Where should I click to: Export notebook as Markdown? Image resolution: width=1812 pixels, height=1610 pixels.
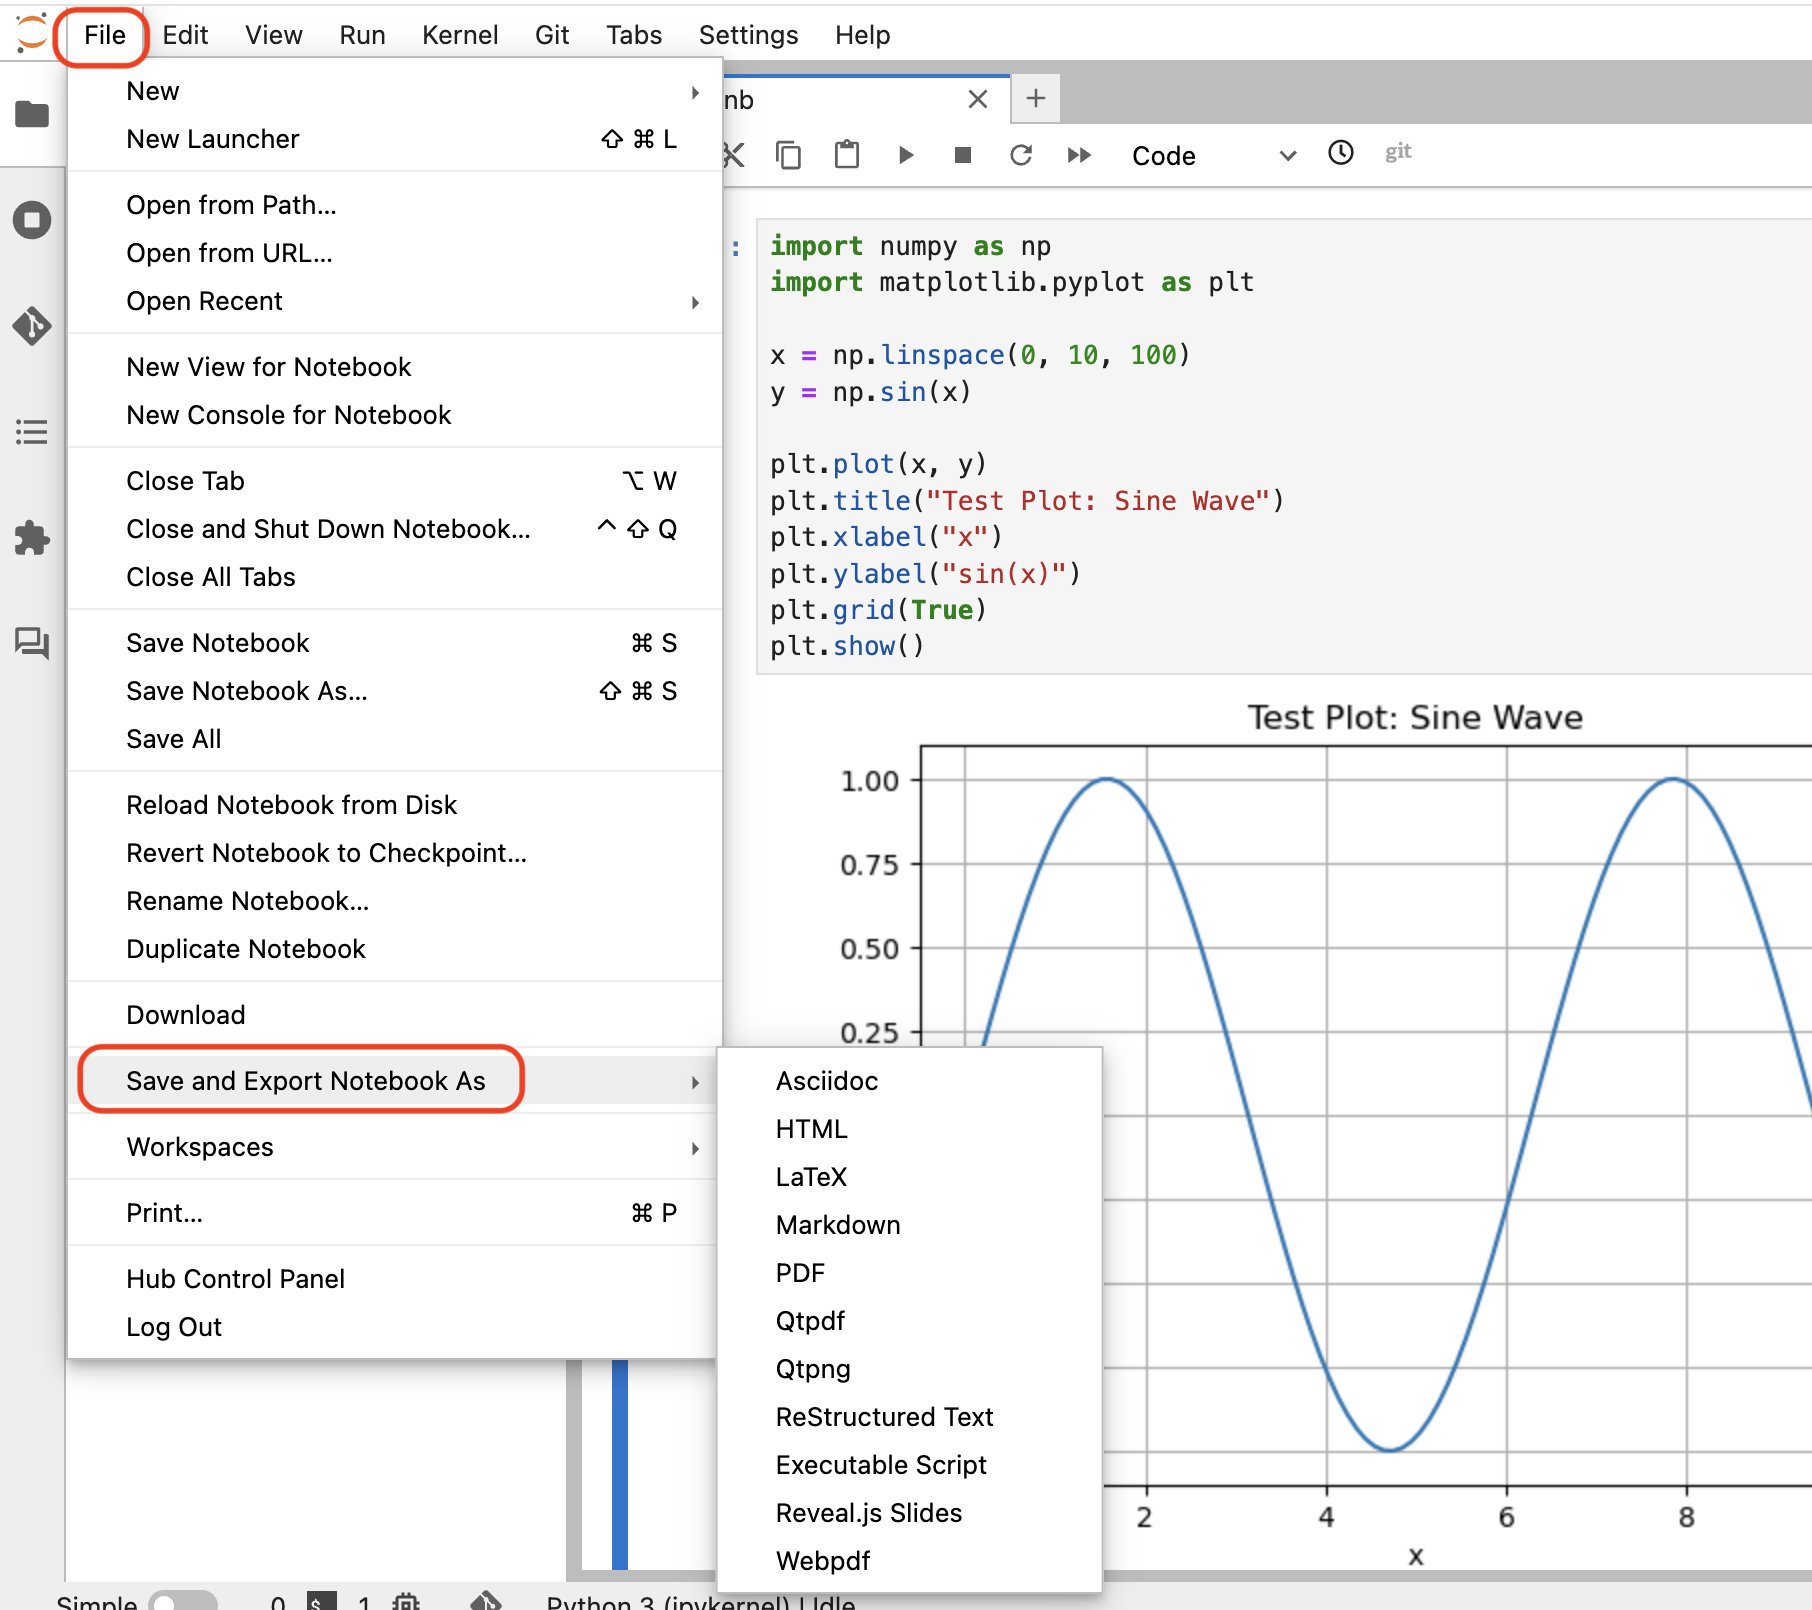tap(909, 1225)
